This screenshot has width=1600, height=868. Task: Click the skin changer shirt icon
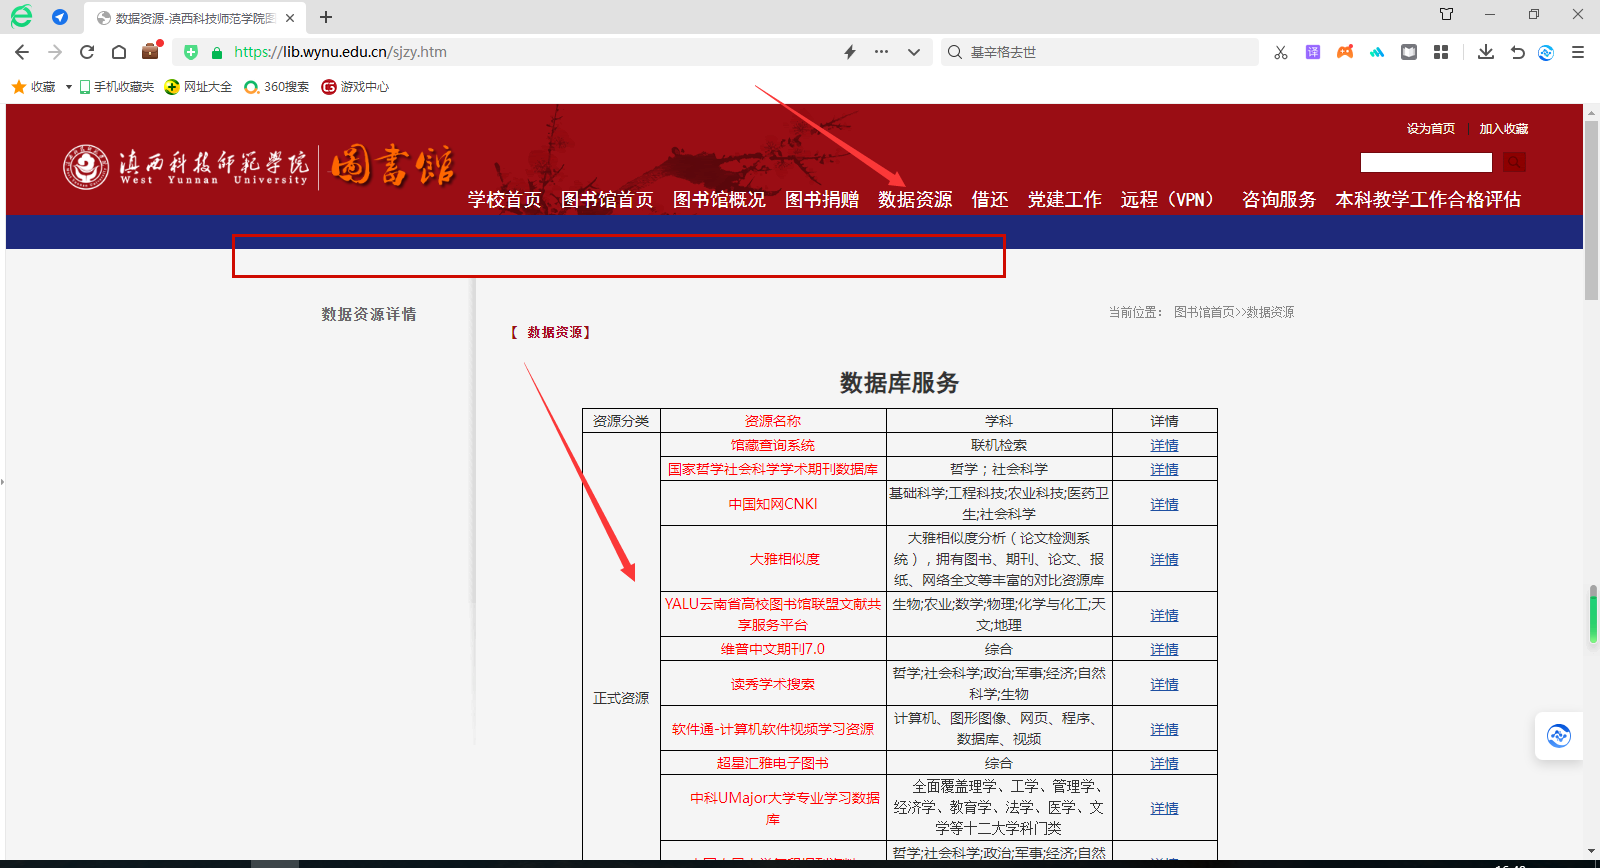point(1446,14)
